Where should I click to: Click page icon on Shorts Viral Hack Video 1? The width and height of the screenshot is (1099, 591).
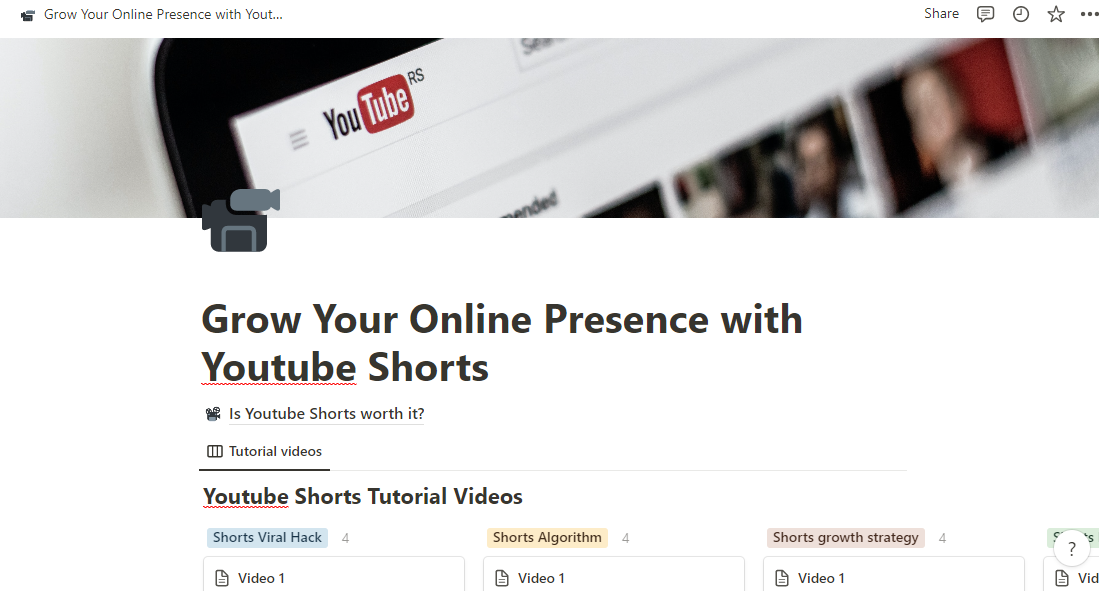(x=222, y=578)
